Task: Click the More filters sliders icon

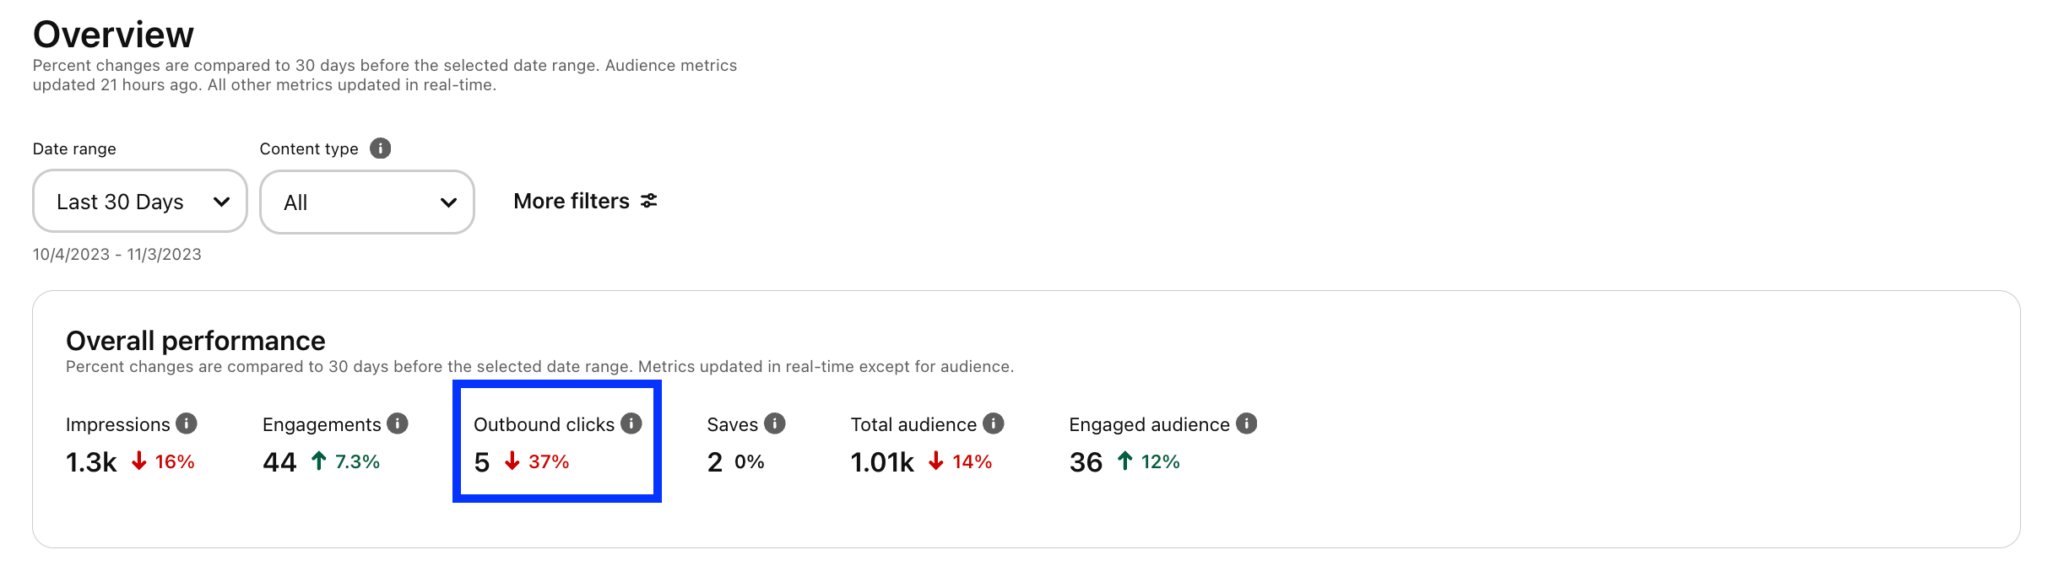Action: 648,200
